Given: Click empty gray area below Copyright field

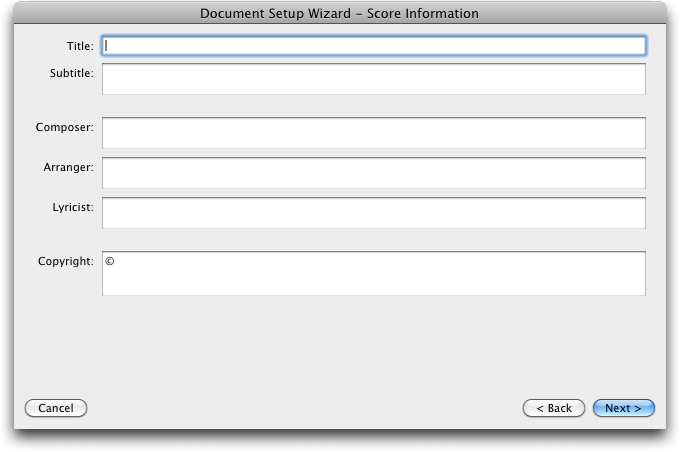Looking at the screenshot, I should tap(340, 347).
